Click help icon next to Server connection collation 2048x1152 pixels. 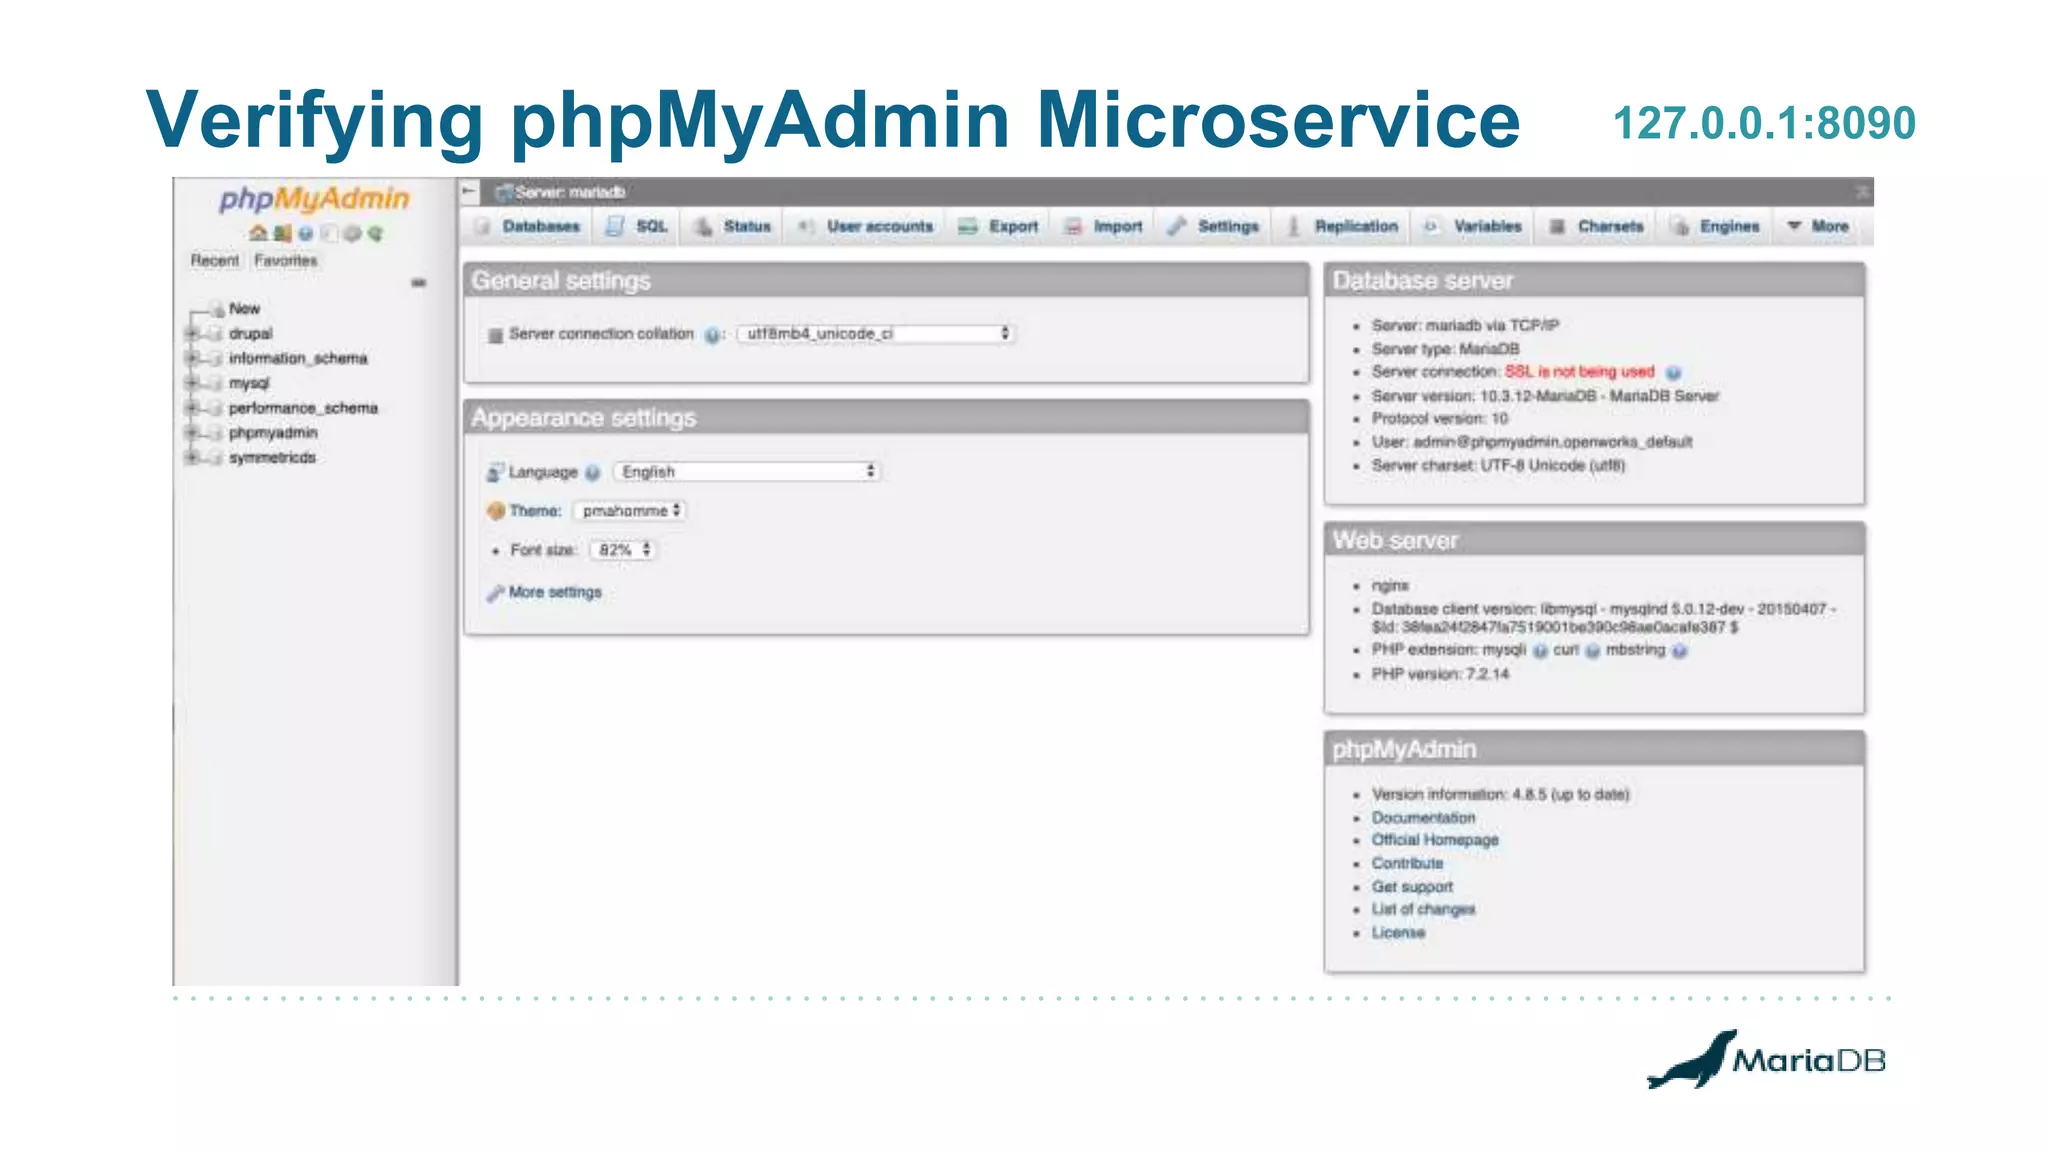click(x=711, y=335)
